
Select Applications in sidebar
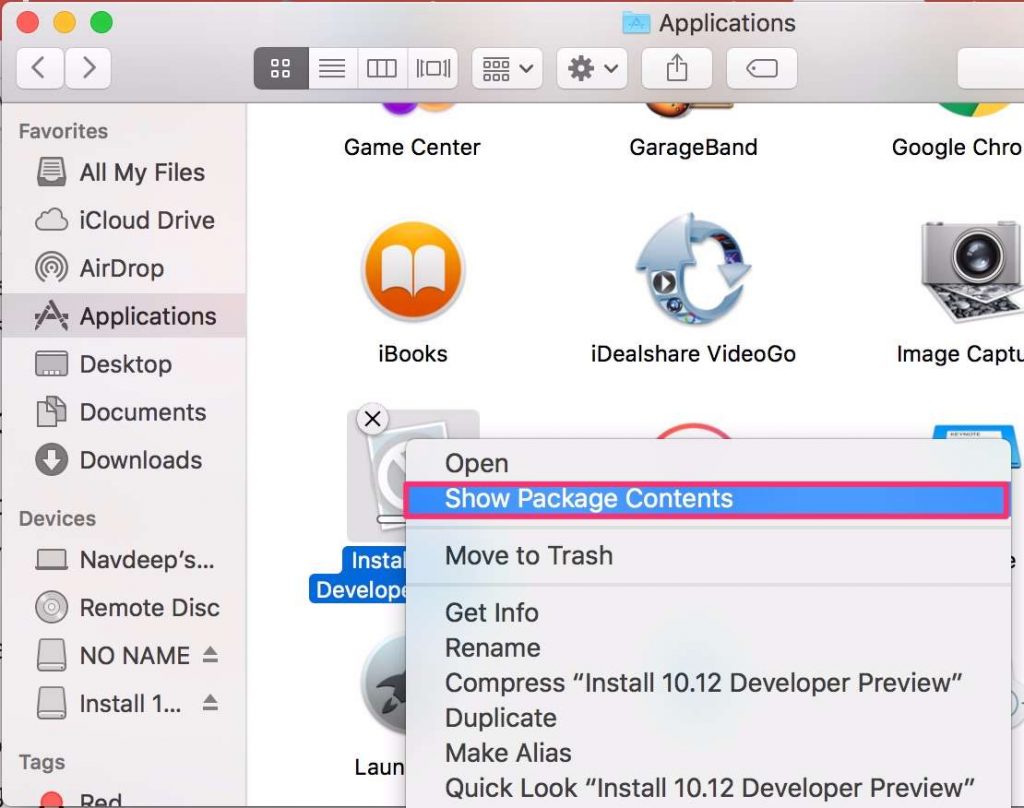[123, 316]
